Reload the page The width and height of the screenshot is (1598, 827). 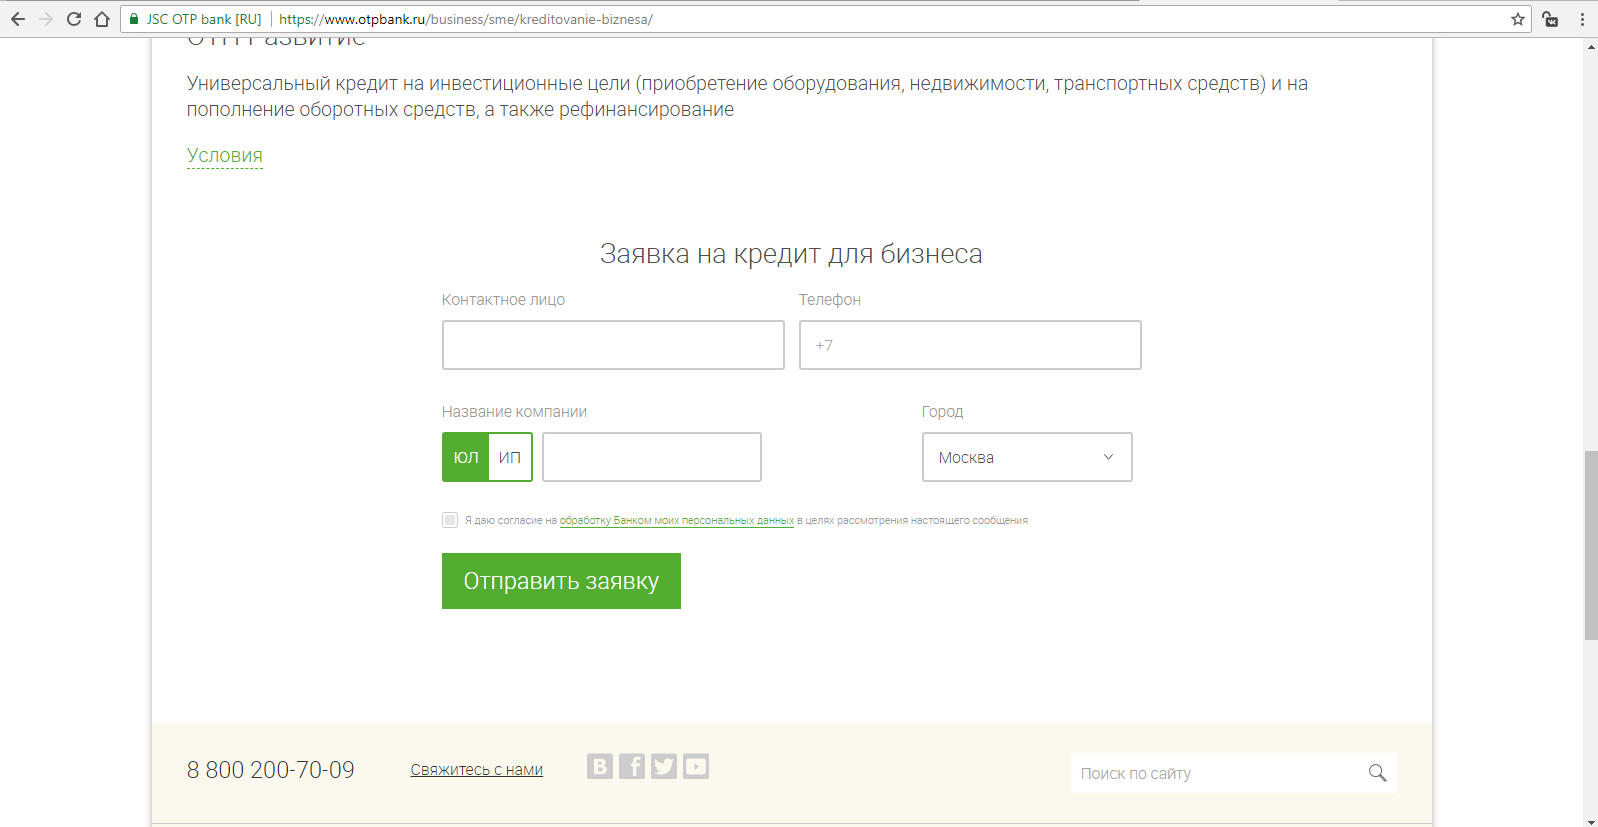[74, 19]
